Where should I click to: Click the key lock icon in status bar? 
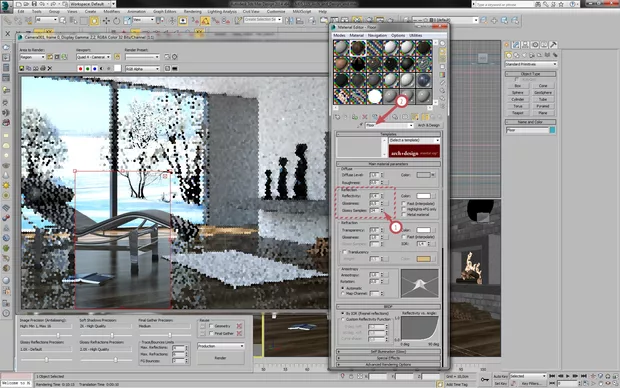[485, 380]
